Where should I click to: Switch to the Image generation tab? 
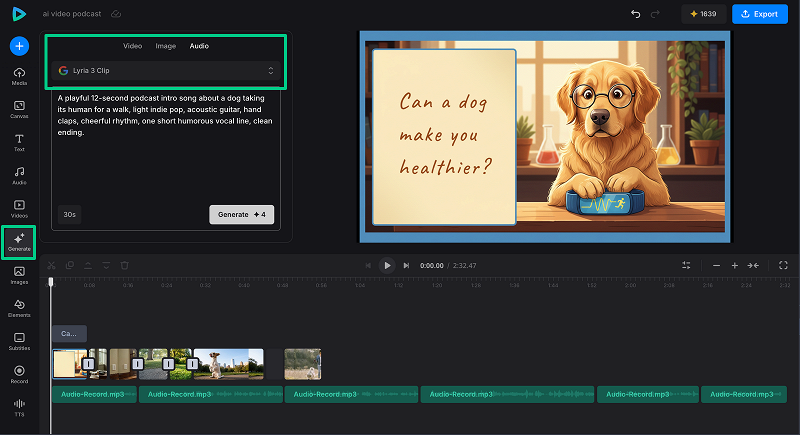[x=166, y=46]
